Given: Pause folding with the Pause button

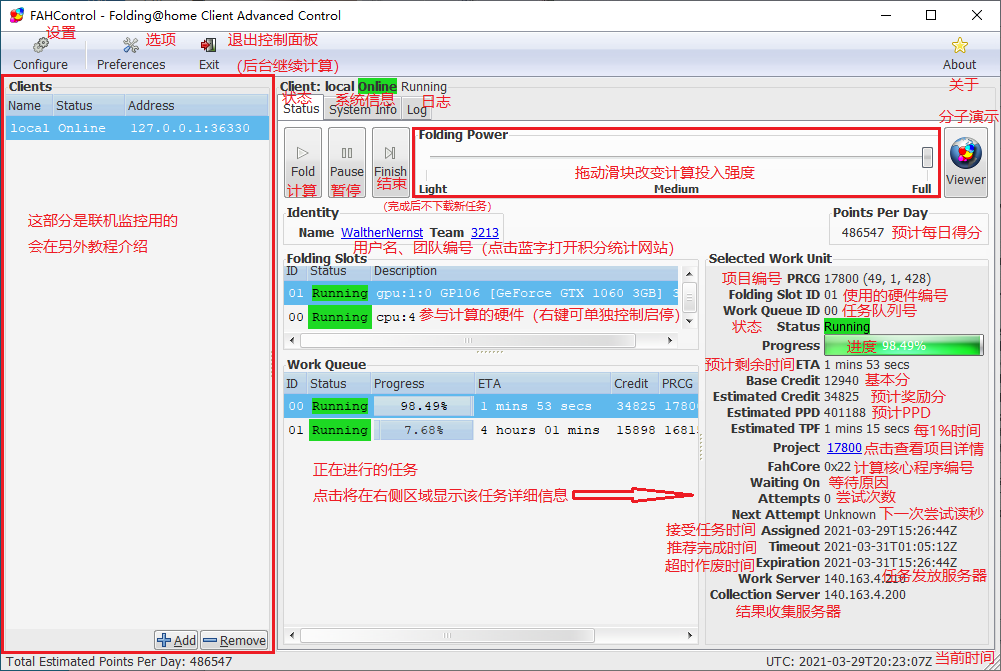Looking at the screenshot, I should pyautogui.click(x=347, y=162).
